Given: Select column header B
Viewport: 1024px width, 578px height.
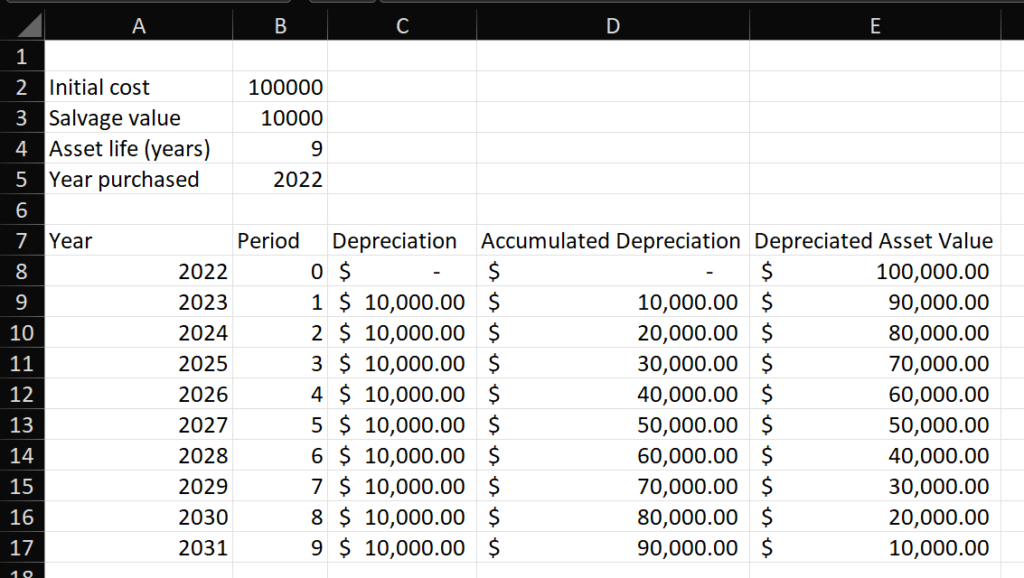Looking at the screenshot, I should pyautogui.click(x=280, y=24).
